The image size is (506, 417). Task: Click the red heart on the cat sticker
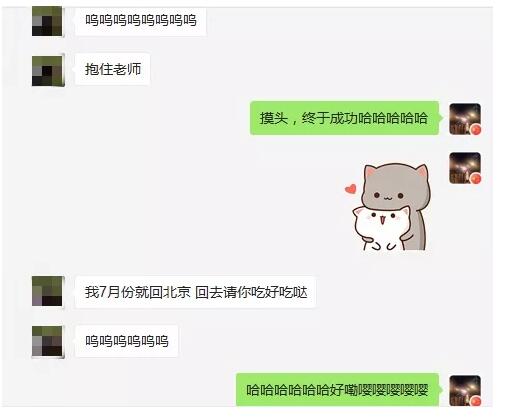click(350, 189)
